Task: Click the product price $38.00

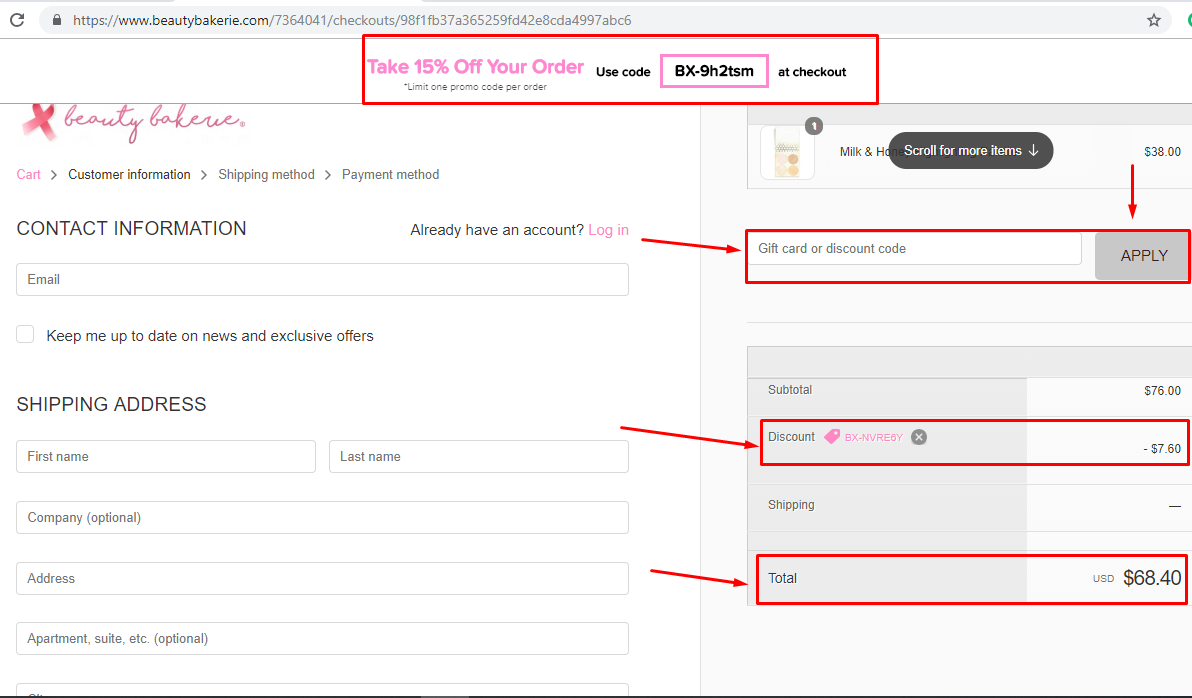Action: [1162, 151]
